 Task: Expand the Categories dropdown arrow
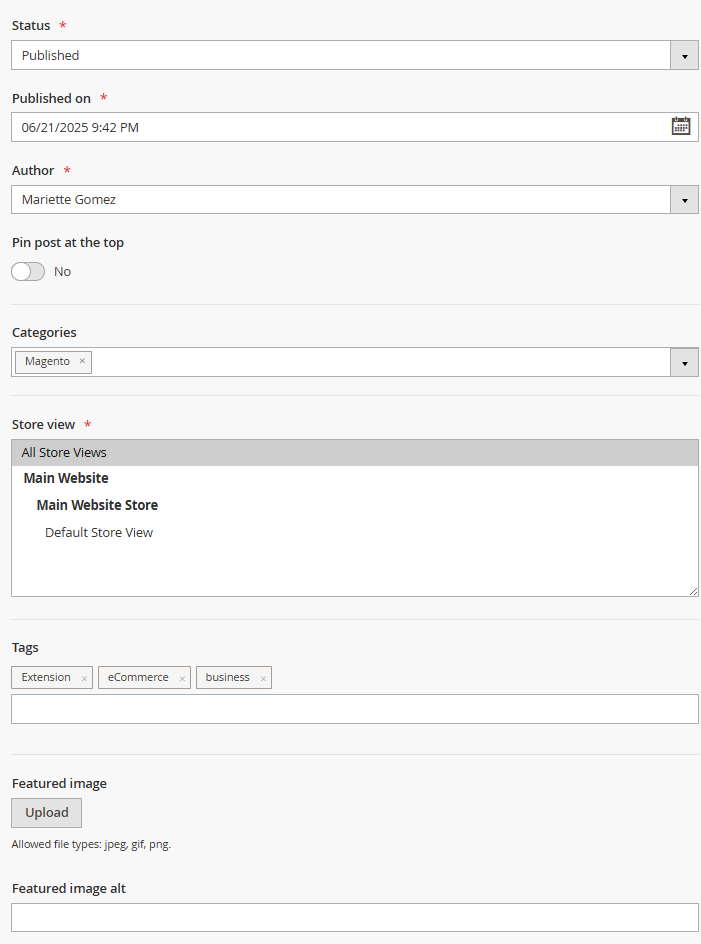pos(684,362)
